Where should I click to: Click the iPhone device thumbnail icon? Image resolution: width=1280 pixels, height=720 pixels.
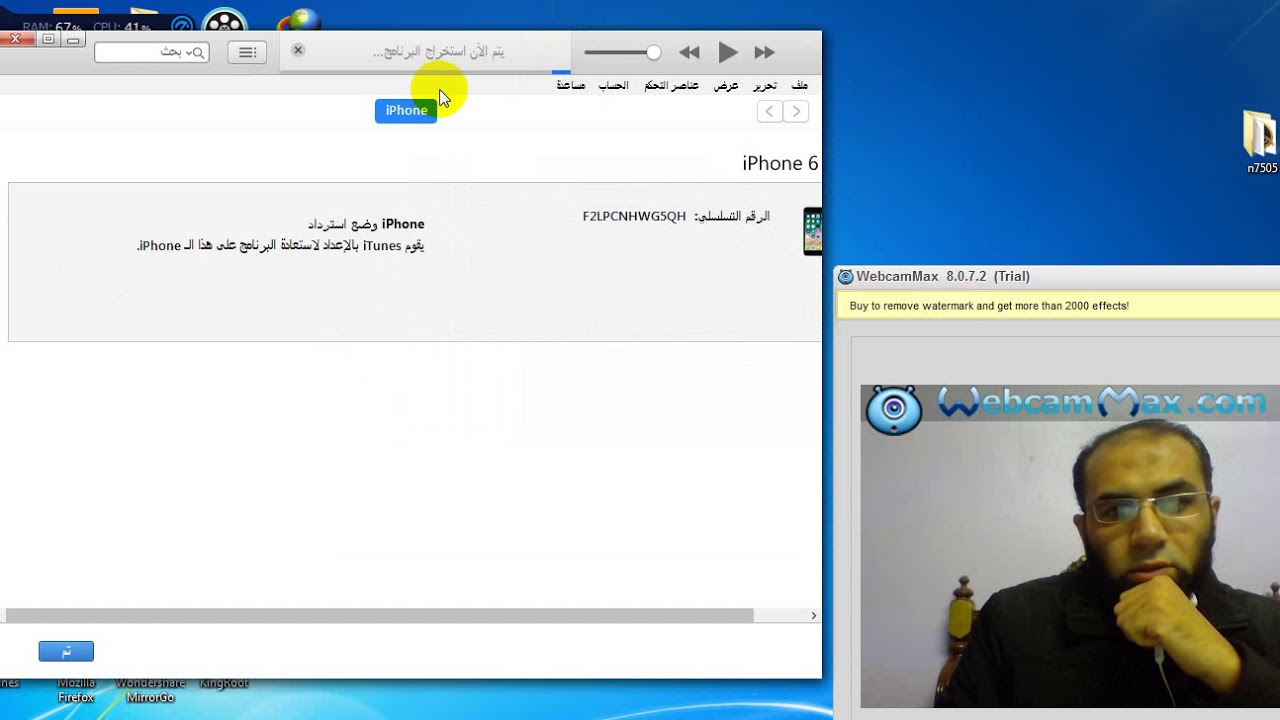(x=812, y=231)
